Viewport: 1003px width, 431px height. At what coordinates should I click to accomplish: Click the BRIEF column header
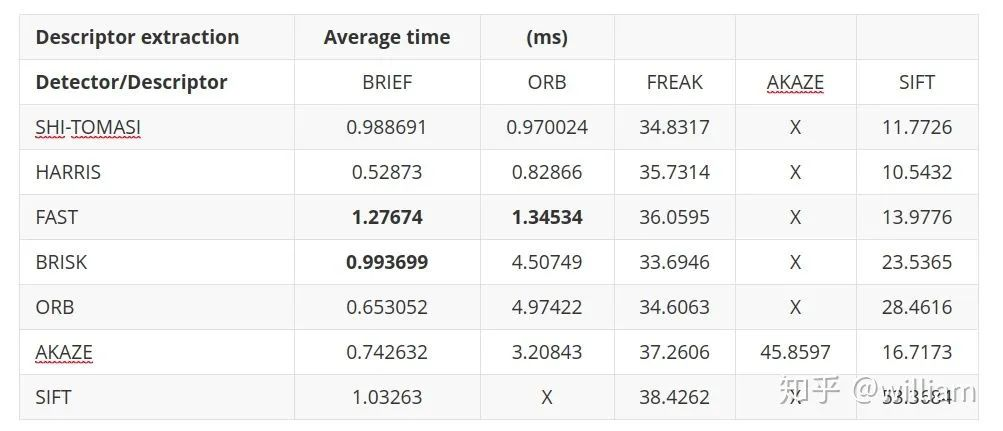[x=387, y=82]
